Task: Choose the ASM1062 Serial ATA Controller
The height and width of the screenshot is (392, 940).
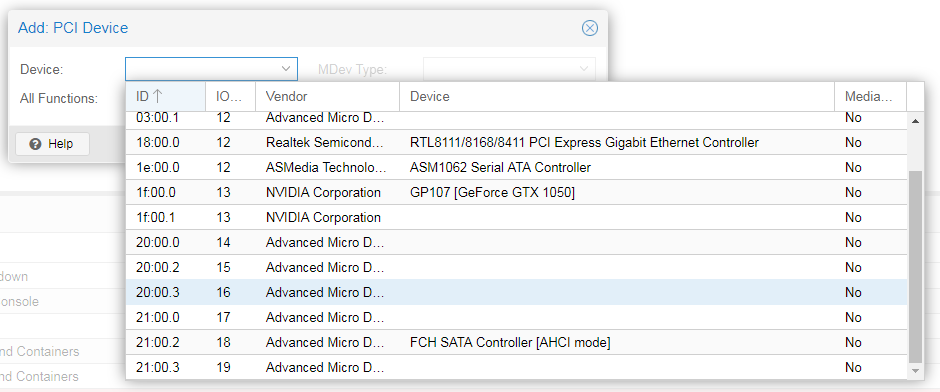Action: click(517, 168)
